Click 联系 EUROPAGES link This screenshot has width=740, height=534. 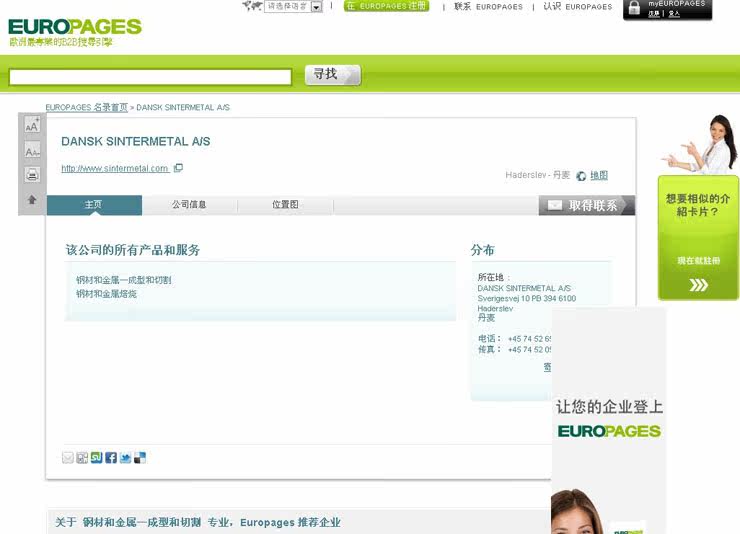488,7
